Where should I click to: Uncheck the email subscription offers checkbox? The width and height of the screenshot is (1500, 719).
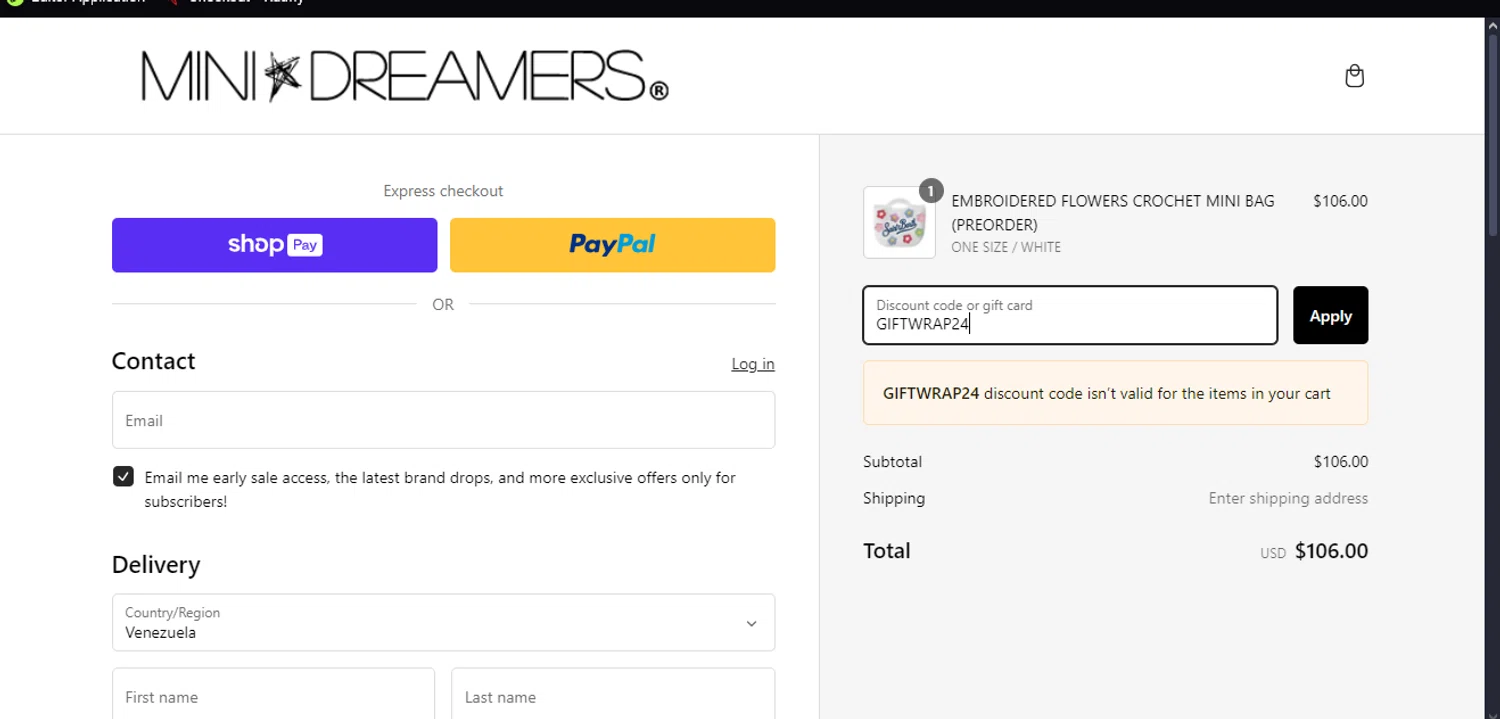point(123,477)
